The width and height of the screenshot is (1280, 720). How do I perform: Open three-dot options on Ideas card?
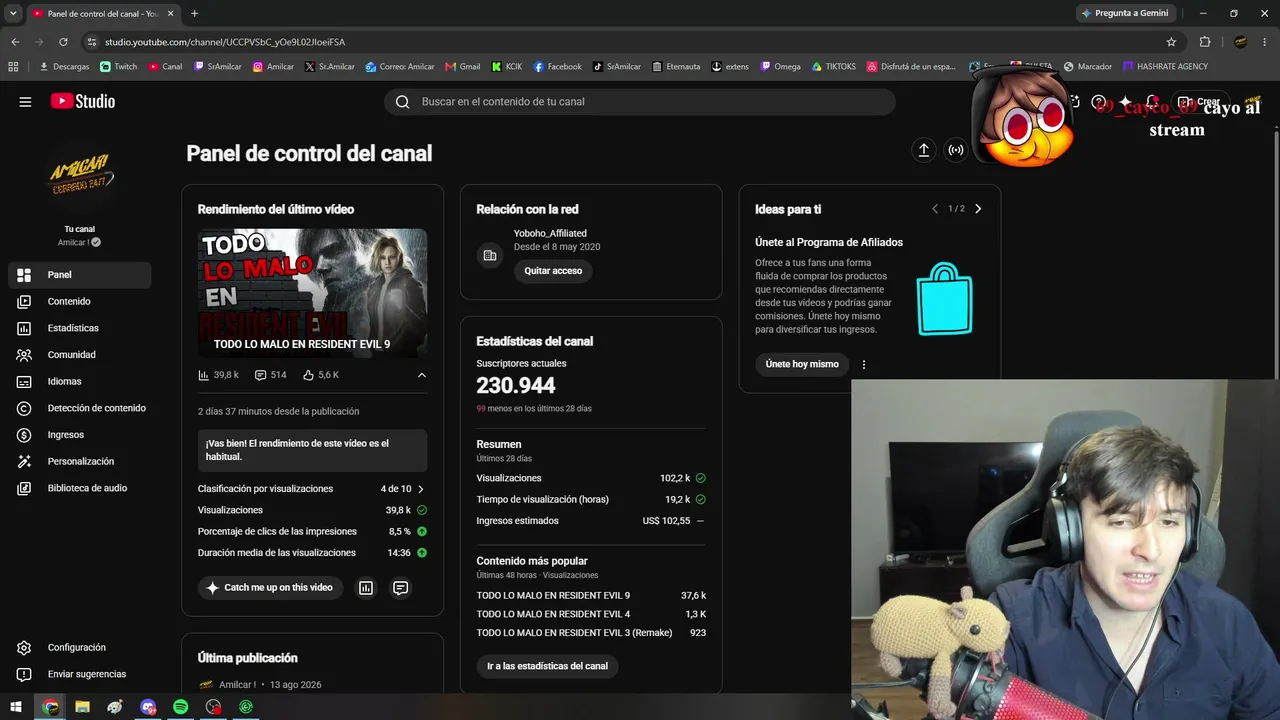click(x=864, y=365)
